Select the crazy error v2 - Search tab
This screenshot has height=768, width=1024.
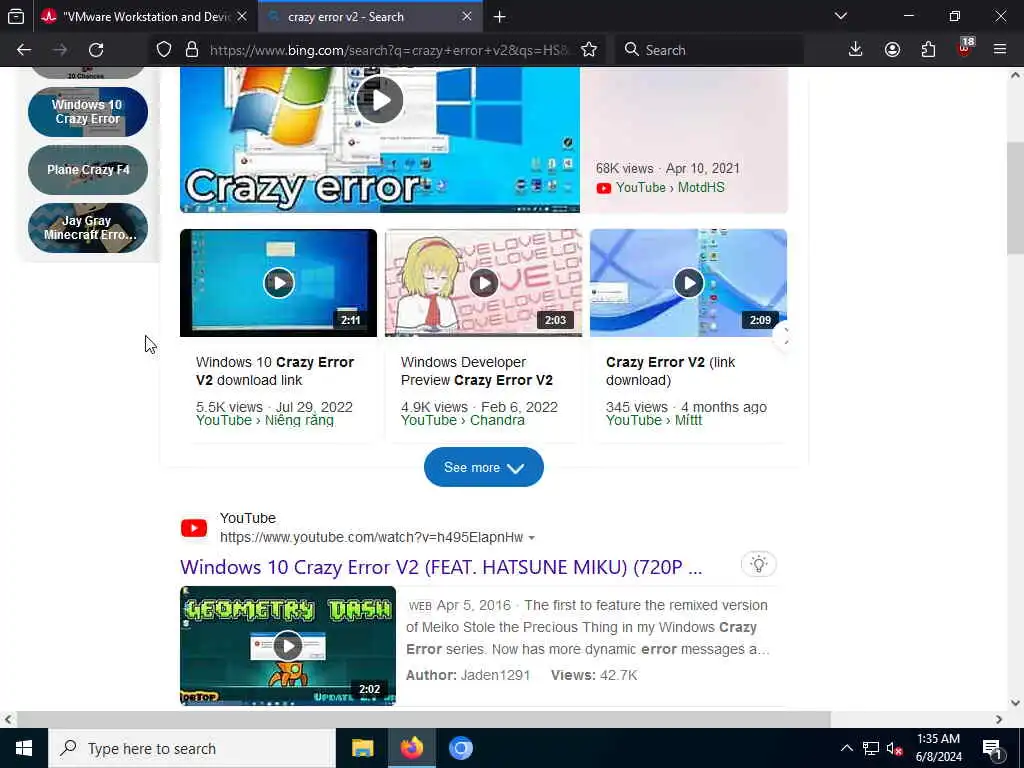click(370, 17)
